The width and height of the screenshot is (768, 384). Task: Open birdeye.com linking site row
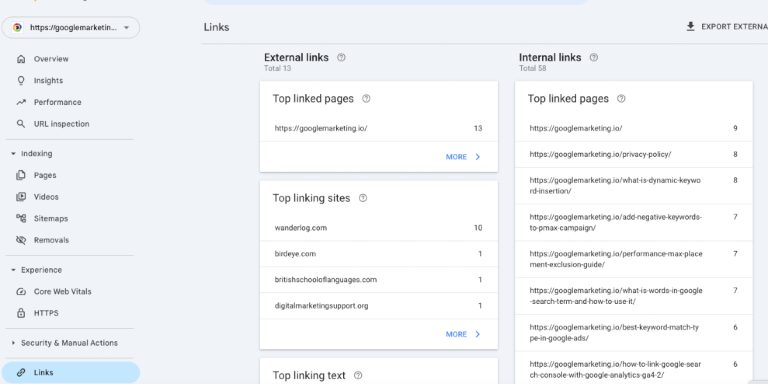point(379,254)
